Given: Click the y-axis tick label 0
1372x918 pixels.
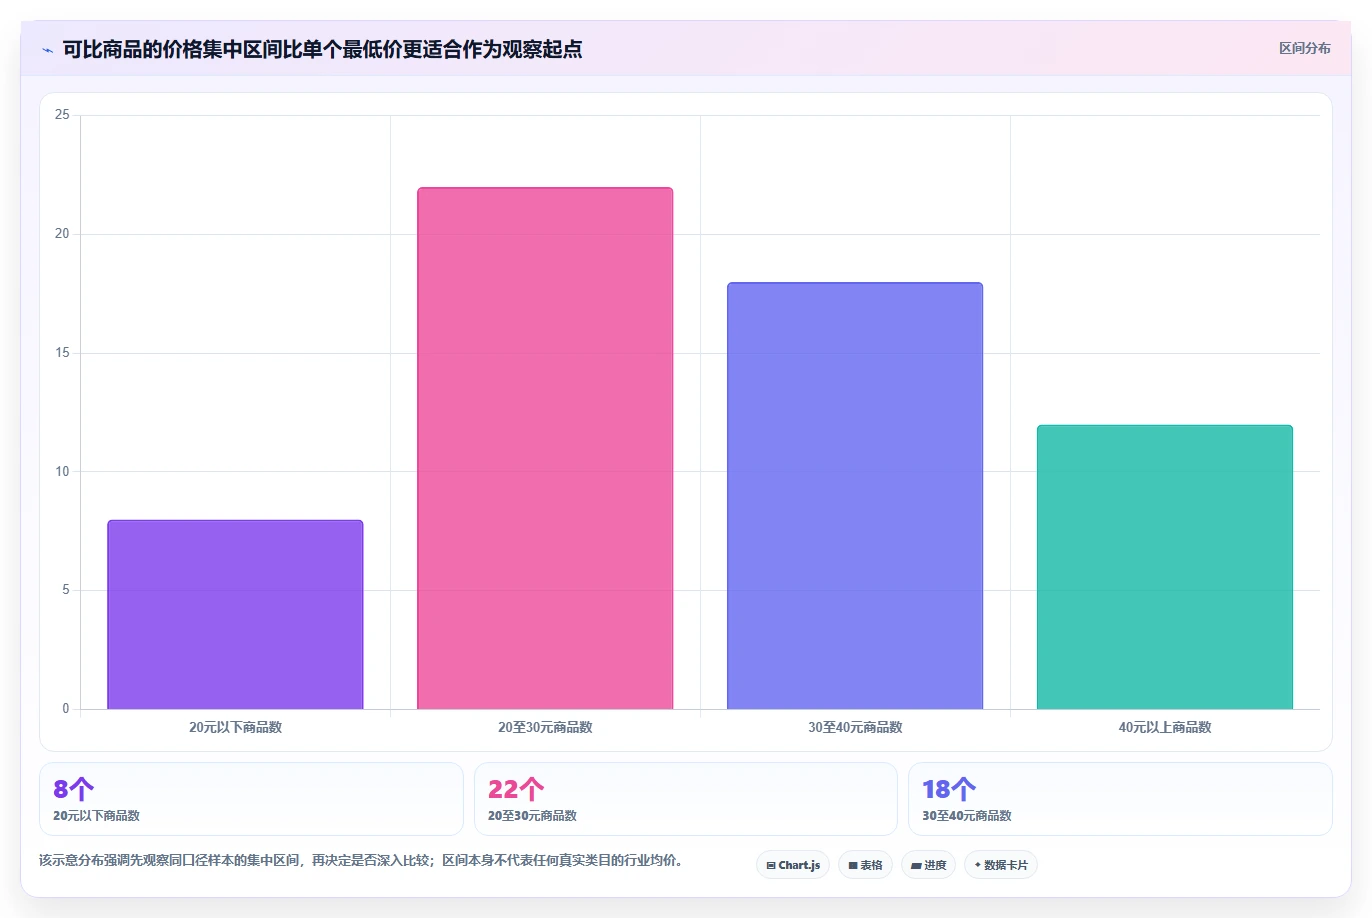Looking at the screenshot, I should click(x=66, y=709).
